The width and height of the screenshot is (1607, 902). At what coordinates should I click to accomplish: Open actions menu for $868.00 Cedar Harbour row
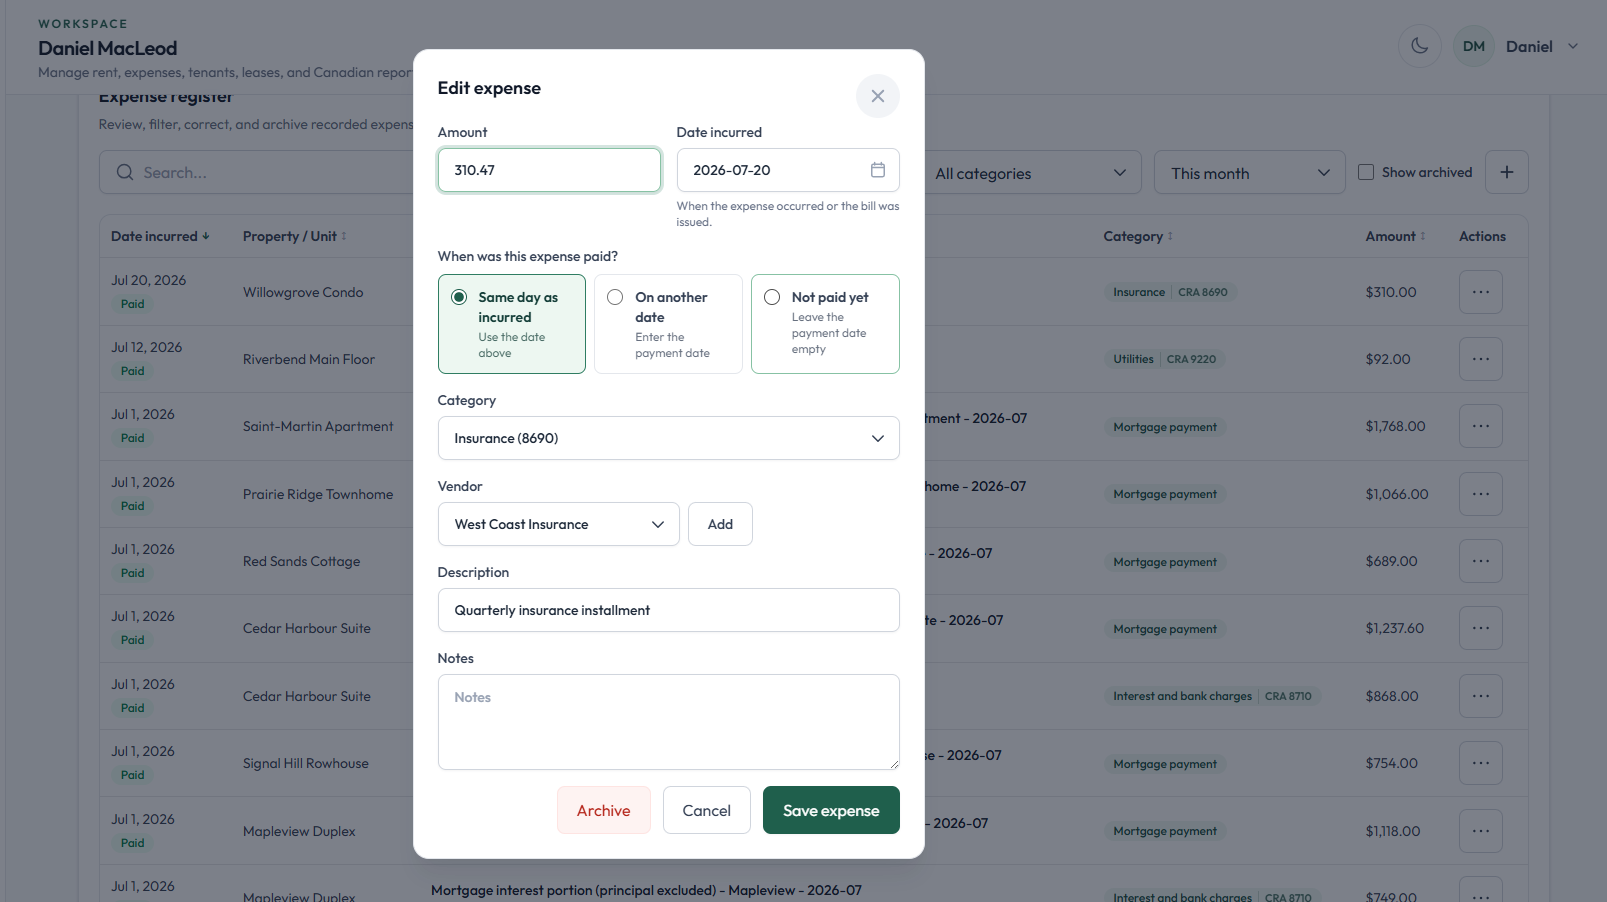[x=1480, y=696]
